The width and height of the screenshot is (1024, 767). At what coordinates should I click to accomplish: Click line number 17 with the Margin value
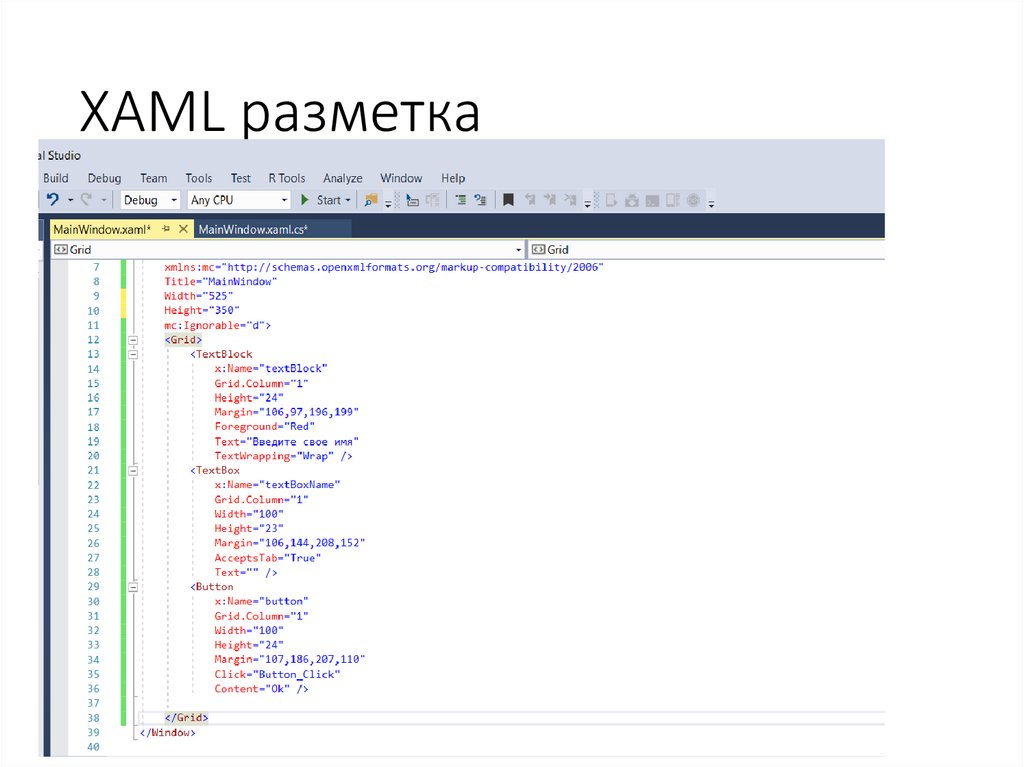(x=93, y=411)
